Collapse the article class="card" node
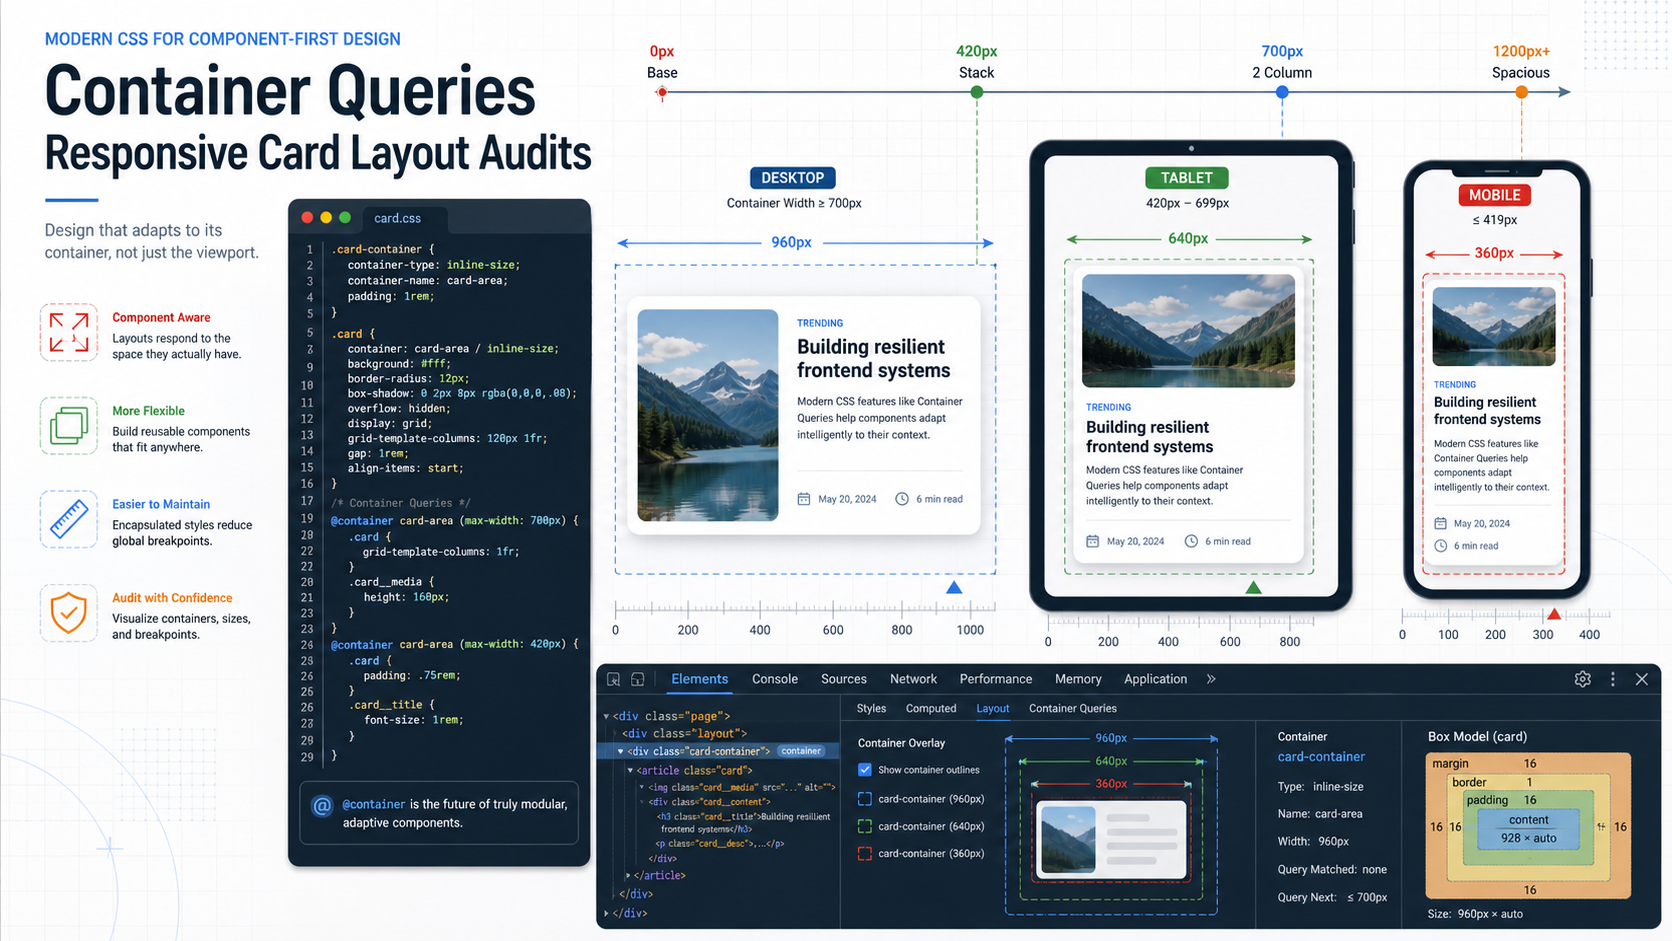Image resolution: width=1672 pixels, height=941 pixels. (x=630, y=771)
